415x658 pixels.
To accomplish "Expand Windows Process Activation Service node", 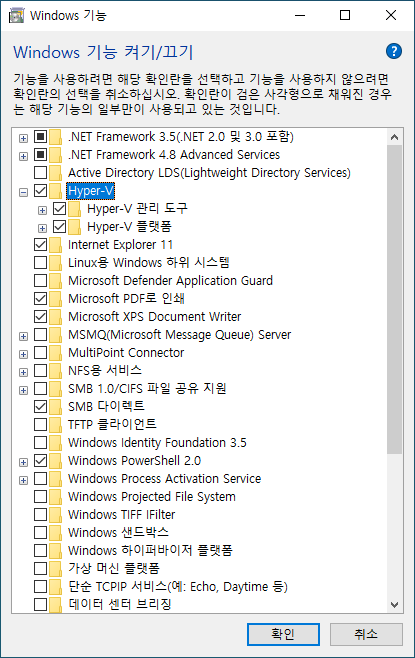I will coord(23,480).
